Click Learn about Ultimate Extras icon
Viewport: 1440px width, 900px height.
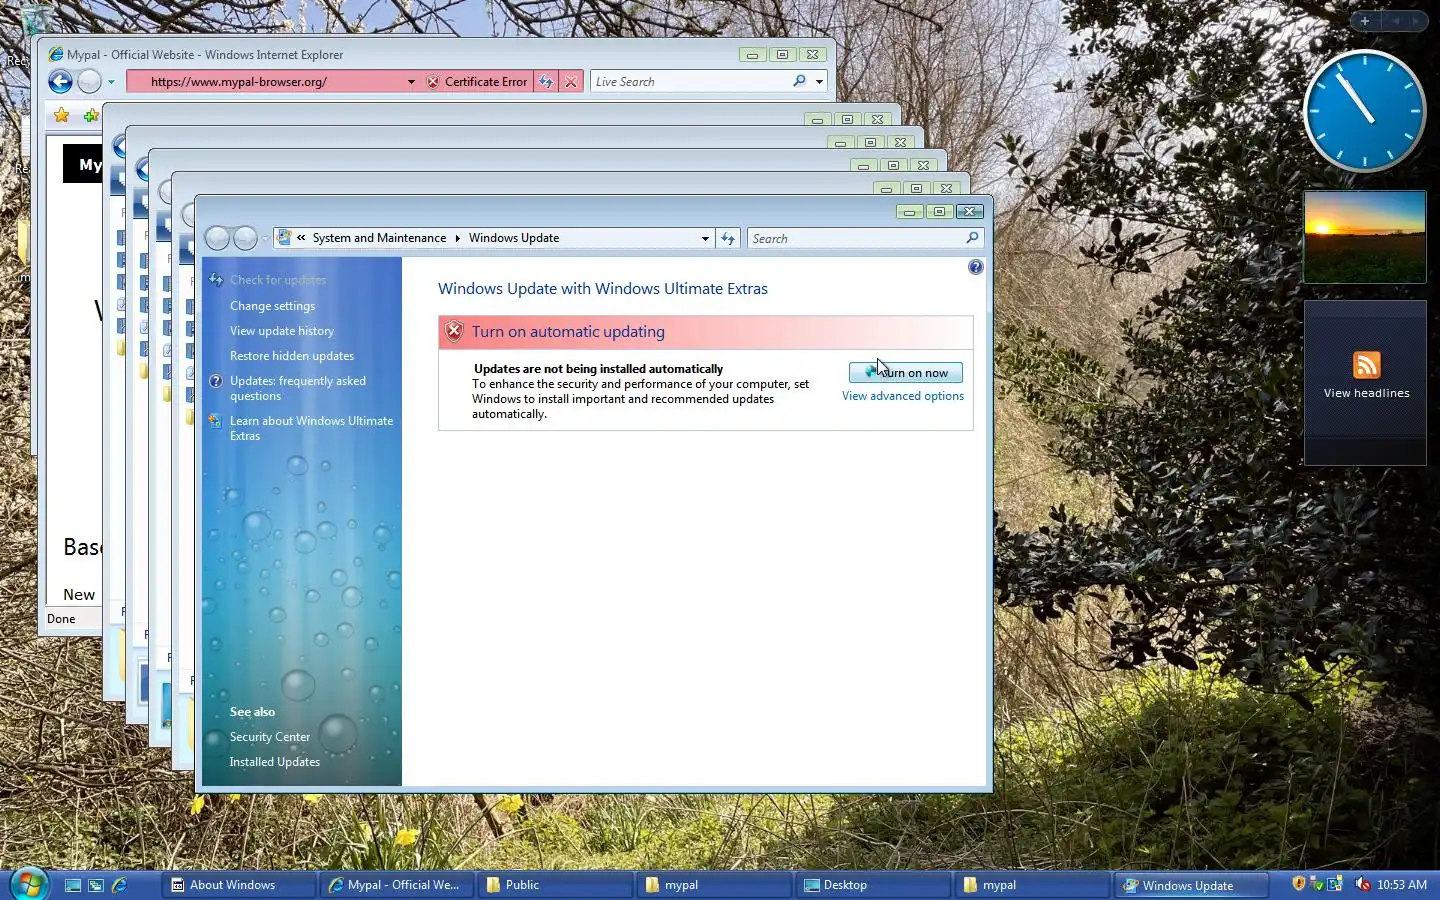click(x=215, y=421)
